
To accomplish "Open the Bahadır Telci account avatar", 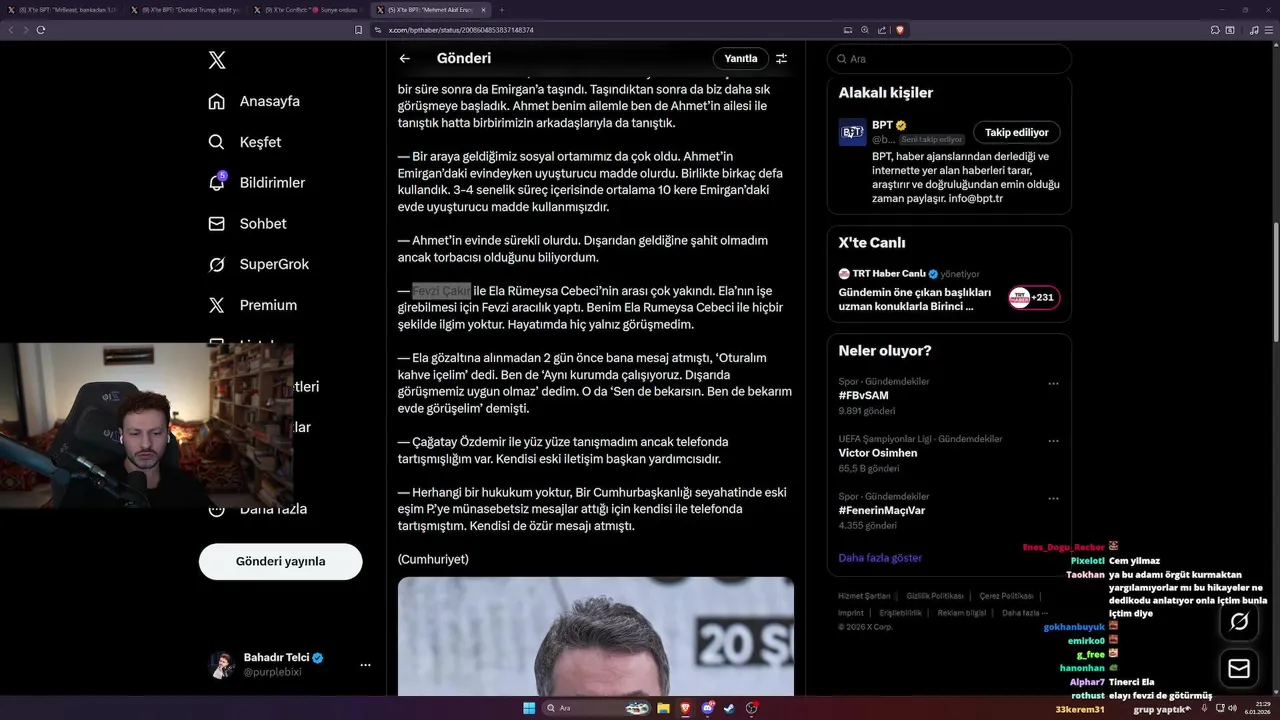I will point(222,665).
